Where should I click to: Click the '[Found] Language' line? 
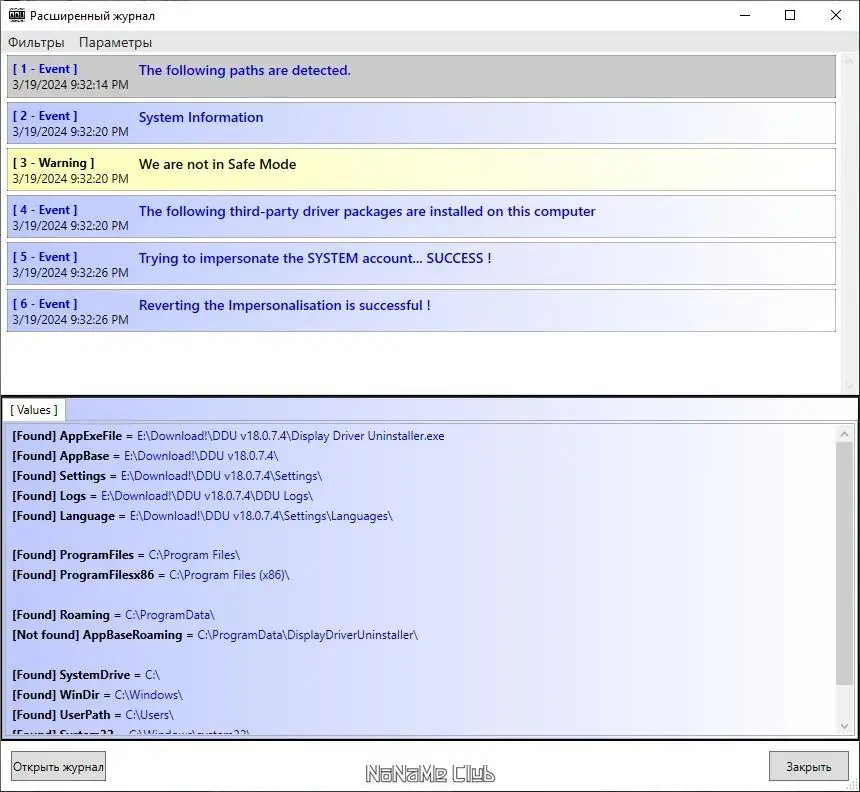(x=203, y=516)
